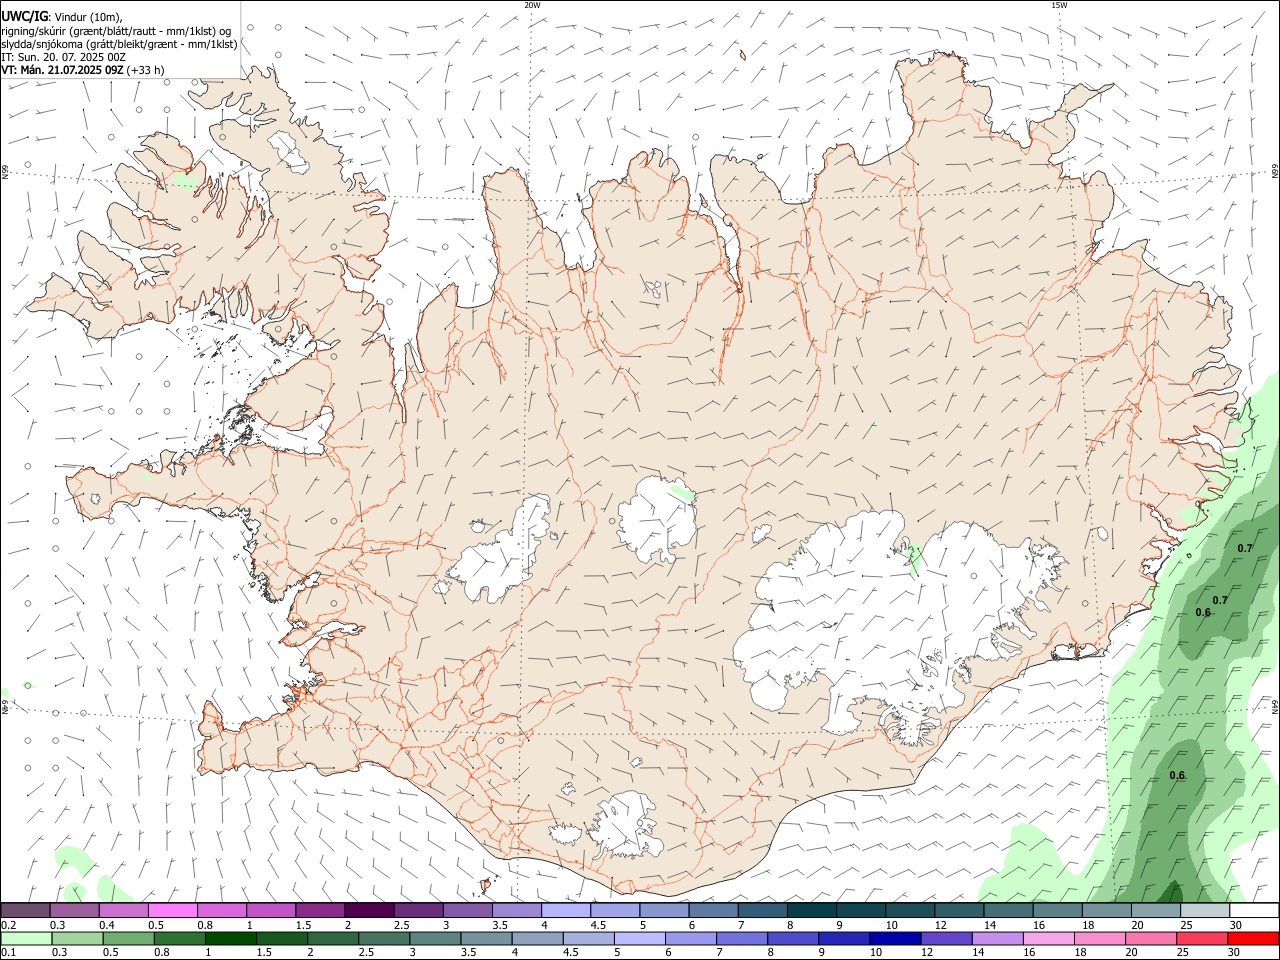Viewport: 1280px width, 960px height.
Task: Select the pale lavender 4 swatch in purple row
Action: 566,910
